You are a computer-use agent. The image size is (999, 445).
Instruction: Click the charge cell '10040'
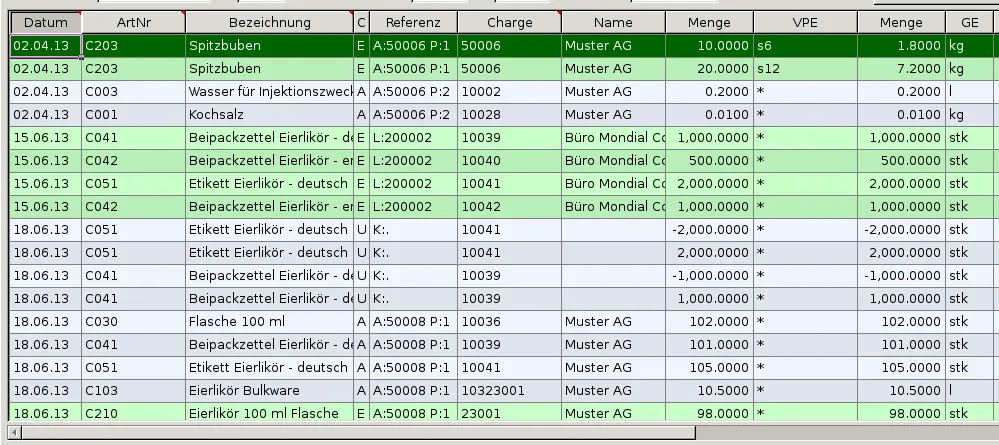(509, 161)
